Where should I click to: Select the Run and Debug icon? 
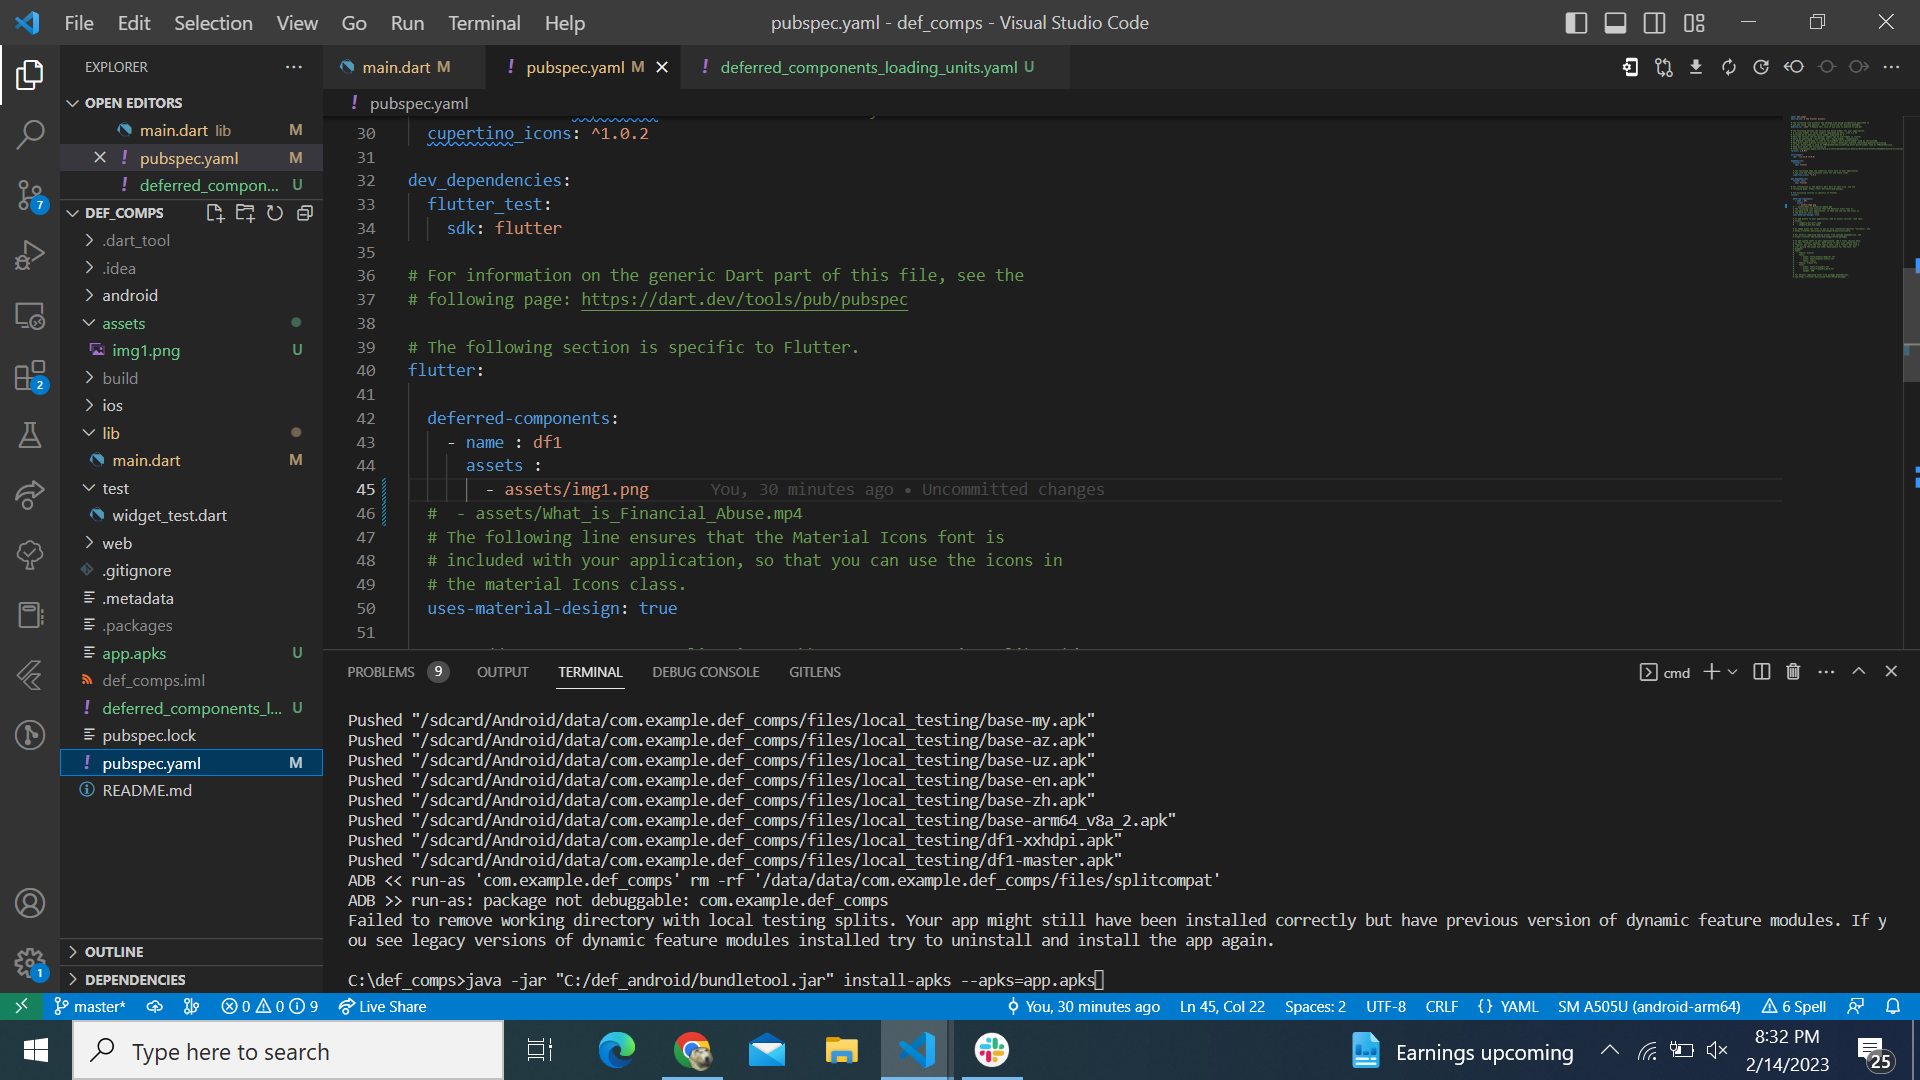coord(30,255)
